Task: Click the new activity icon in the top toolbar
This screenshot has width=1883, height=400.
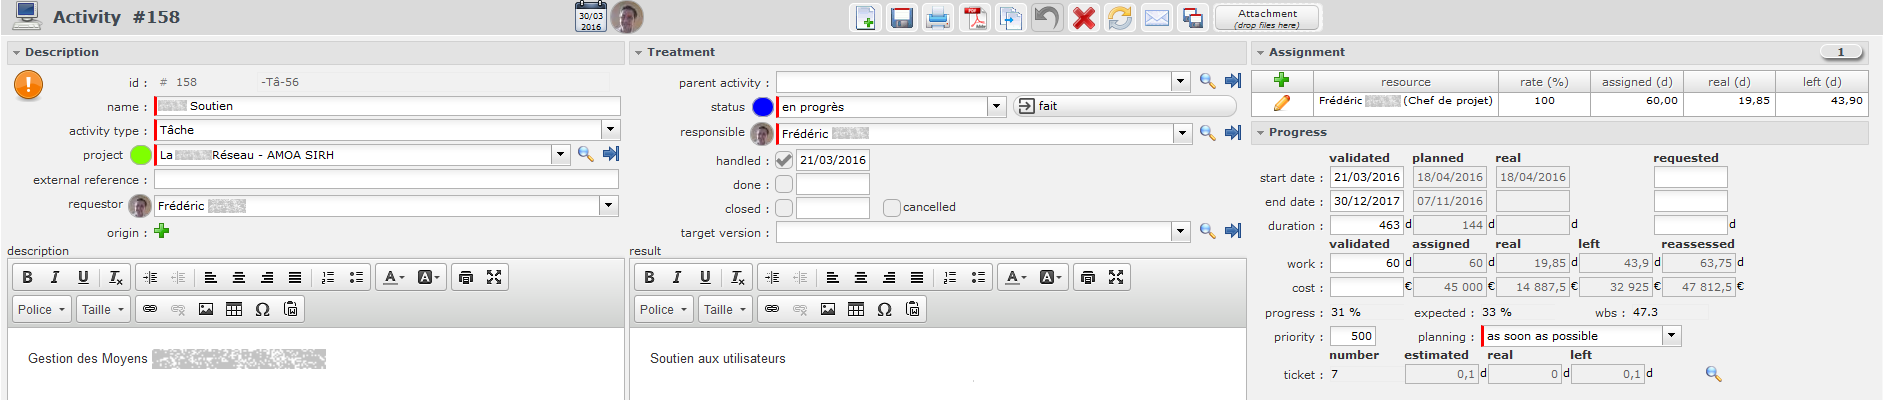Action: click(x=866, y=17)
